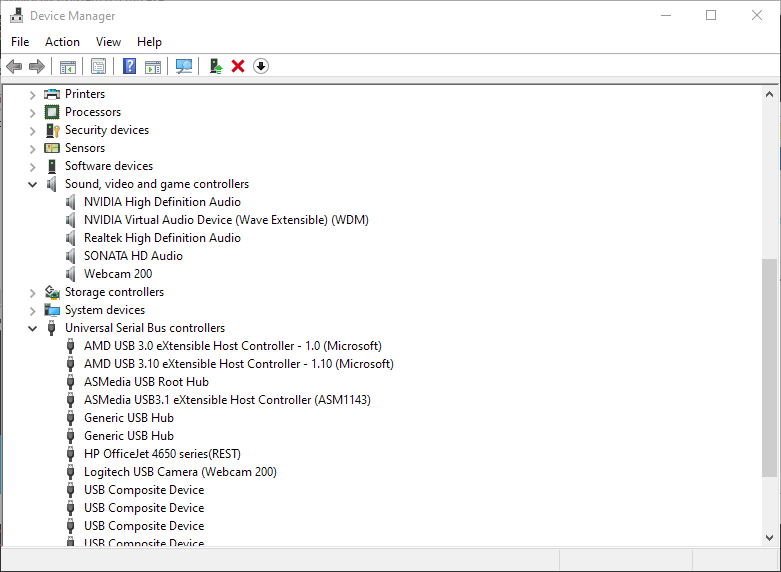Click Scan for hardware changes monitor icon
781x572 pixels.
pyautogui.click(x=184, y=66)
